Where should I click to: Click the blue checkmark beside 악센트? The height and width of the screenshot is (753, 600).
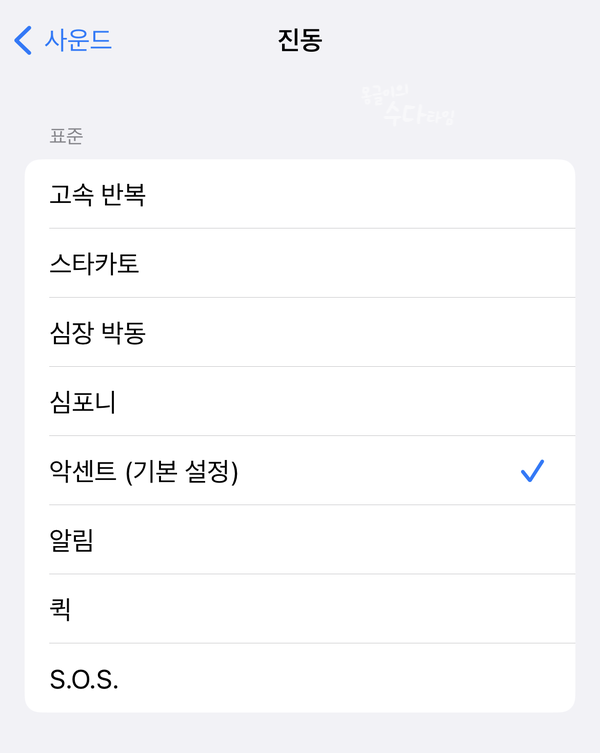[x=532, y=471]
